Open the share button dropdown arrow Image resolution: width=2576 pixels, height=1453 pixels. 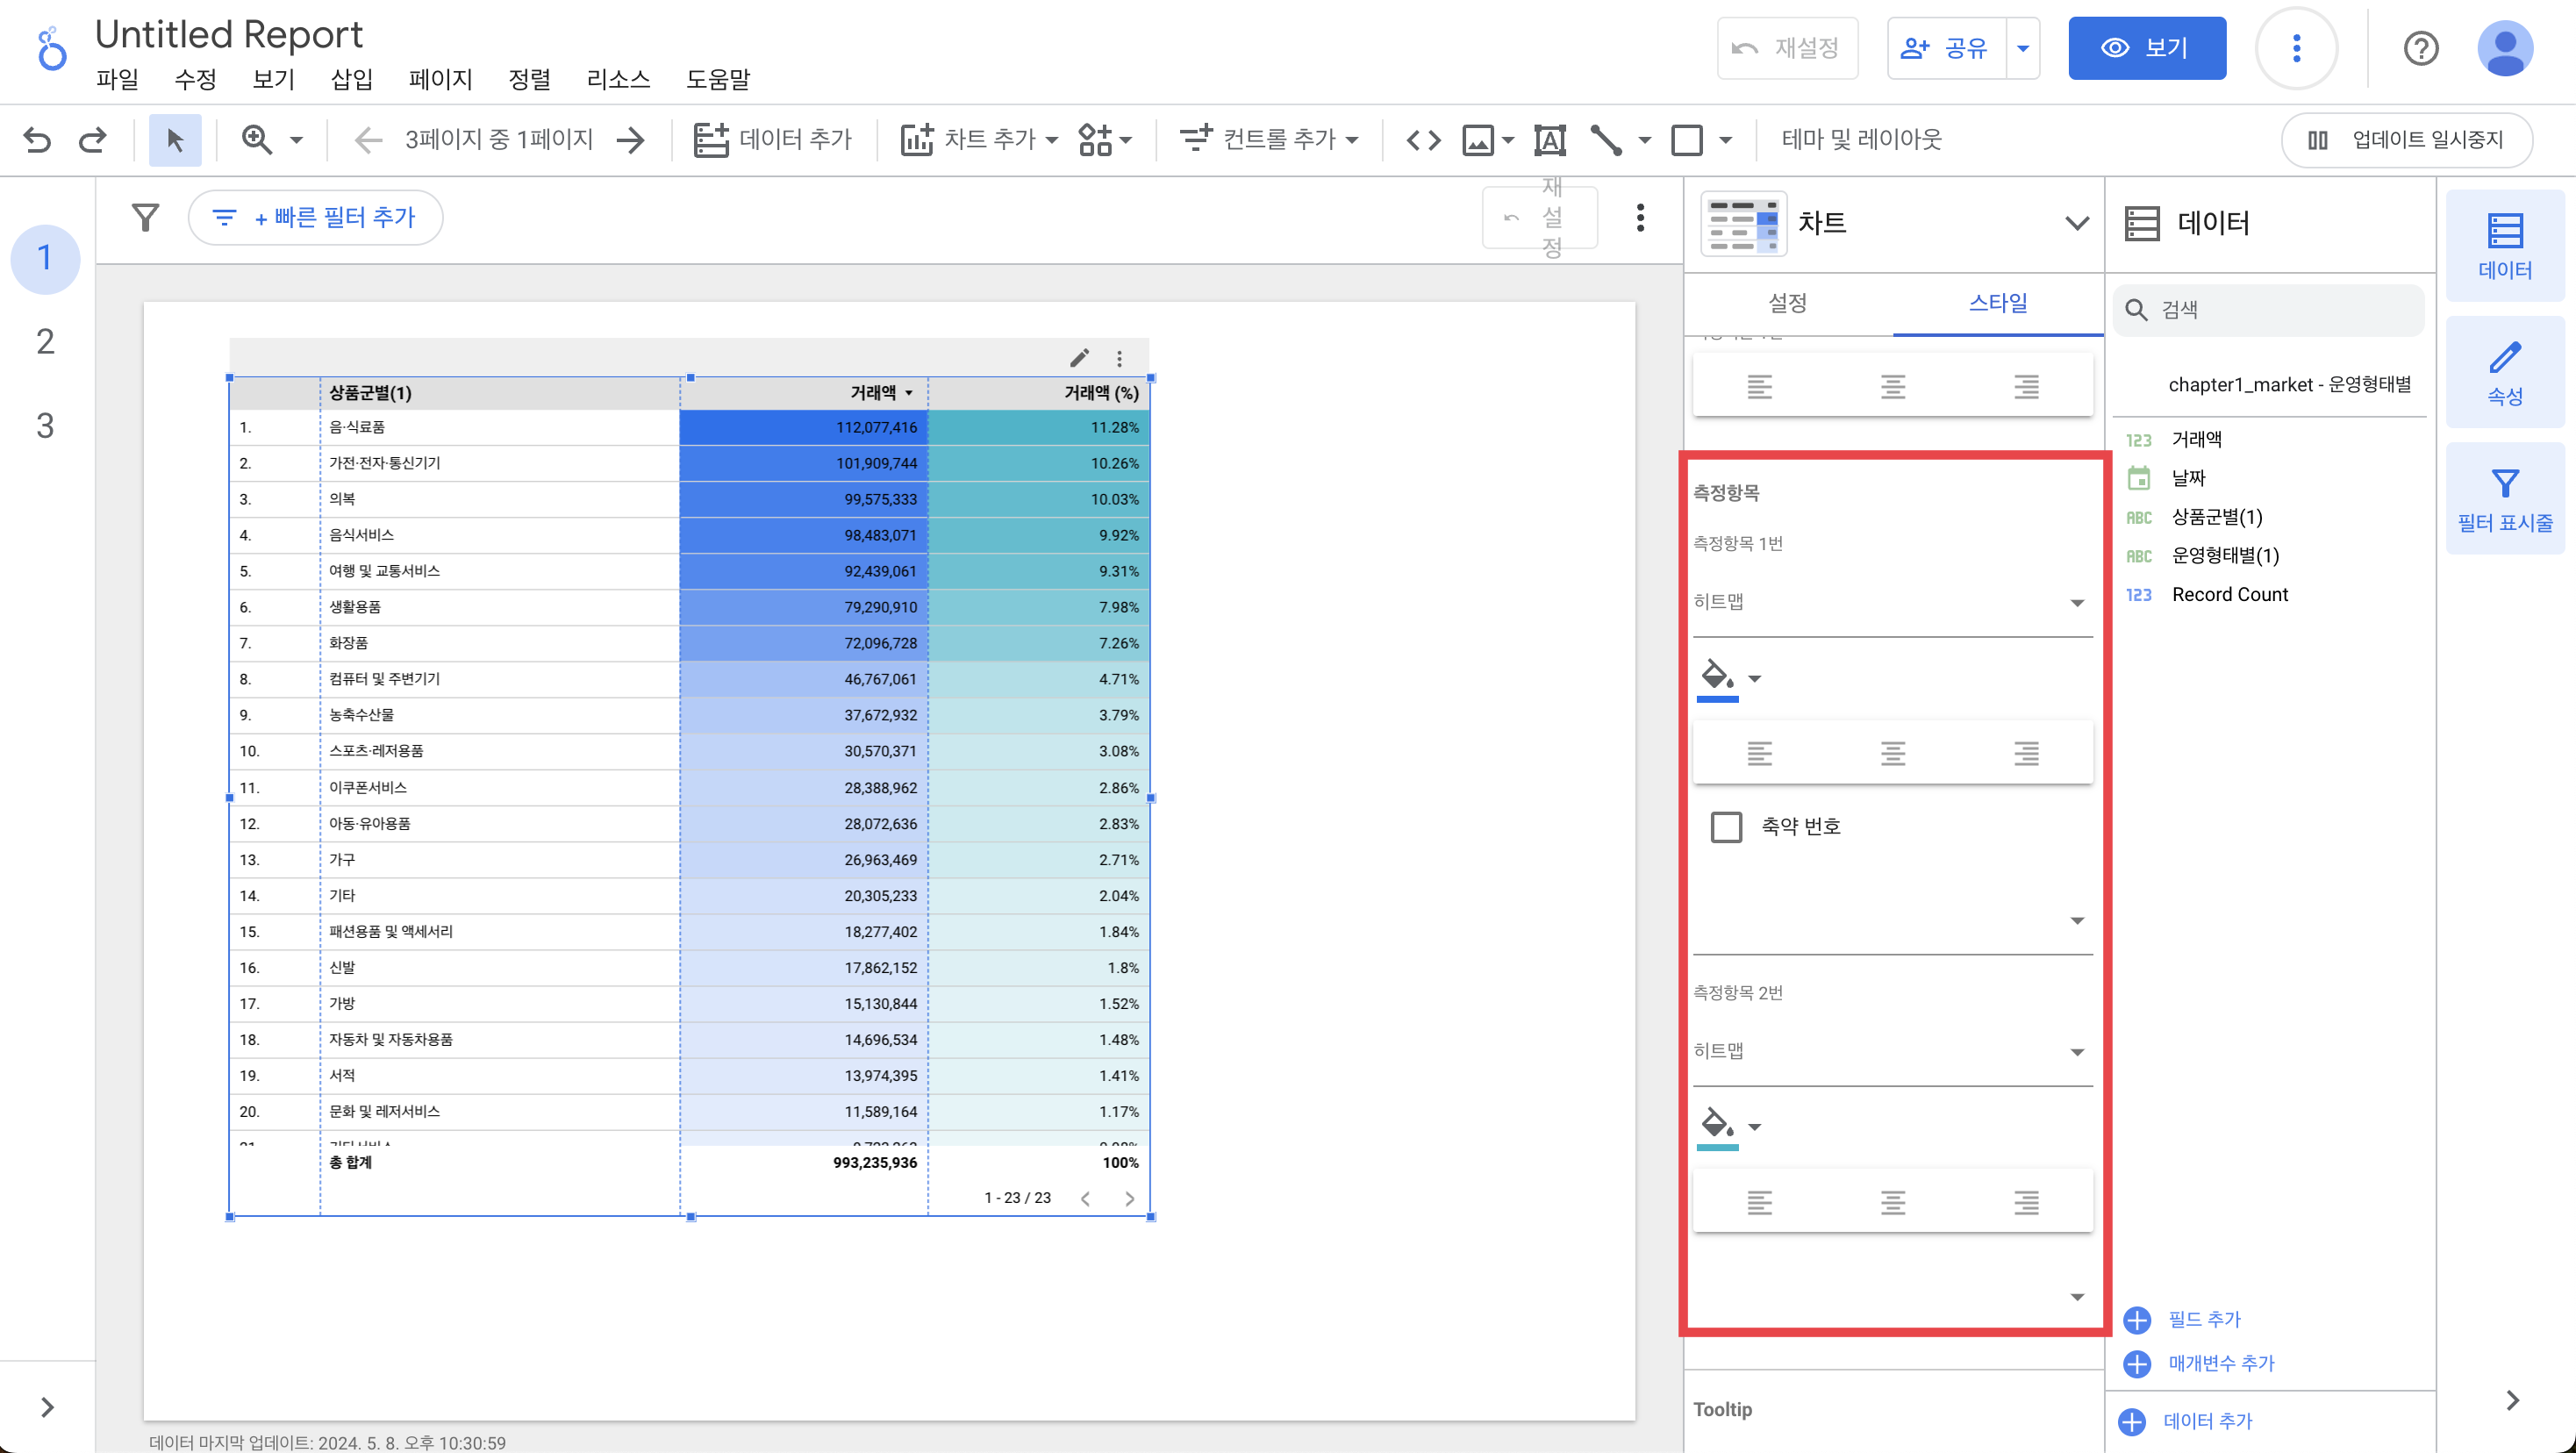point(2023,48)
